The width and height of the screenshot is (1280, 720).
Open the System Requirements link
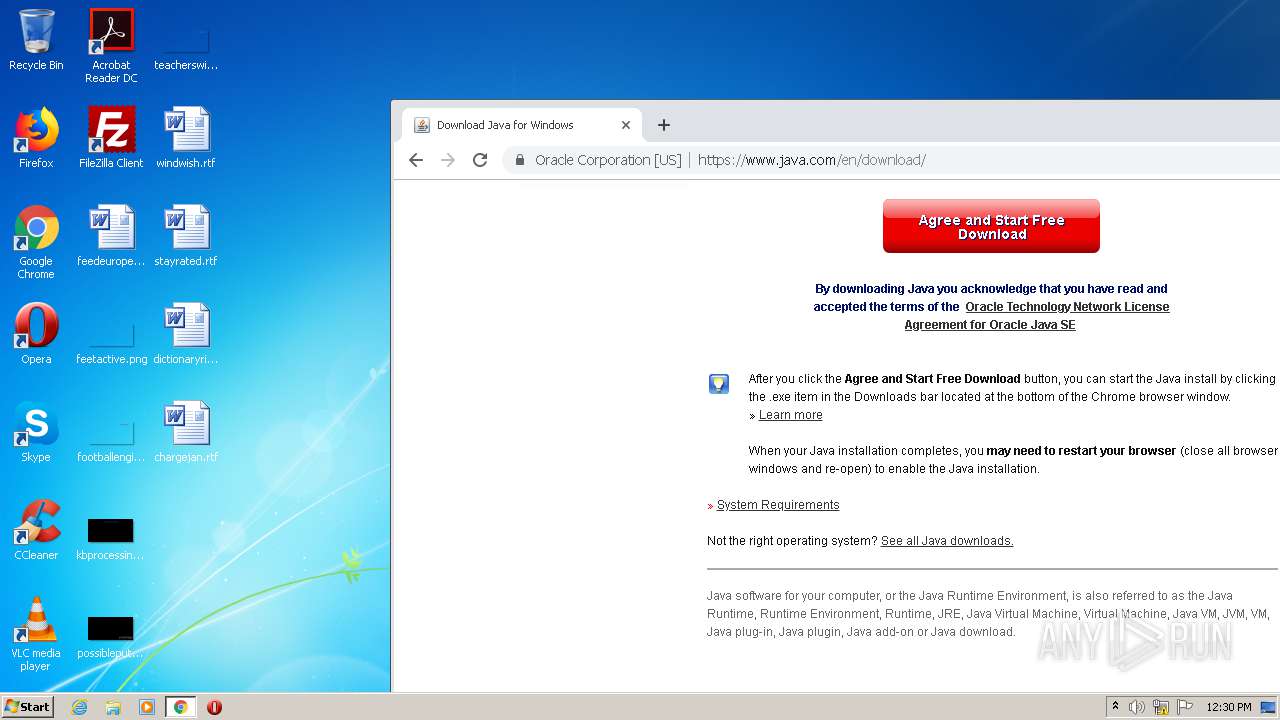click(x=778, y=505)
